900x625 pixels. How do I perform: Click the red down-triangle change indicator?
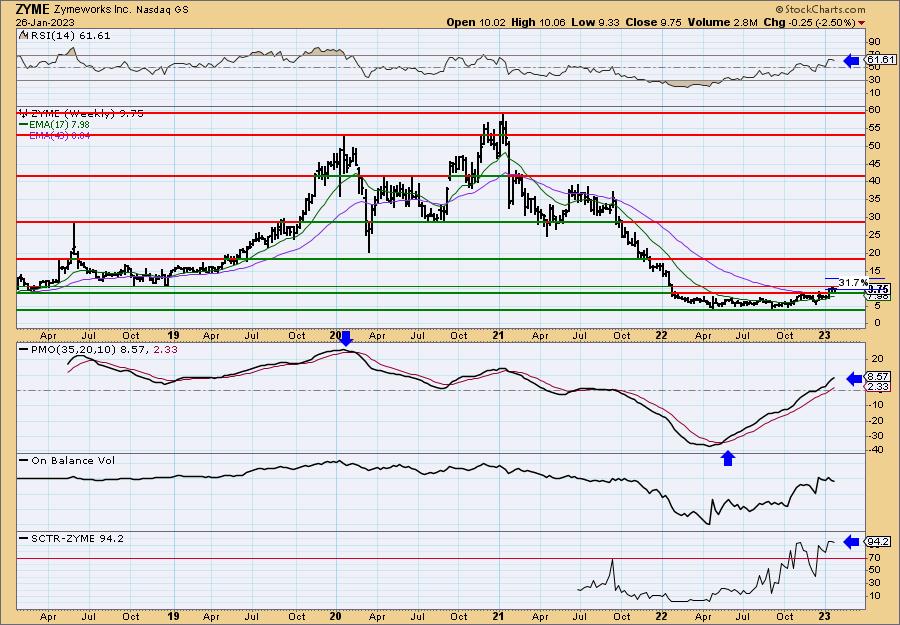861,23
